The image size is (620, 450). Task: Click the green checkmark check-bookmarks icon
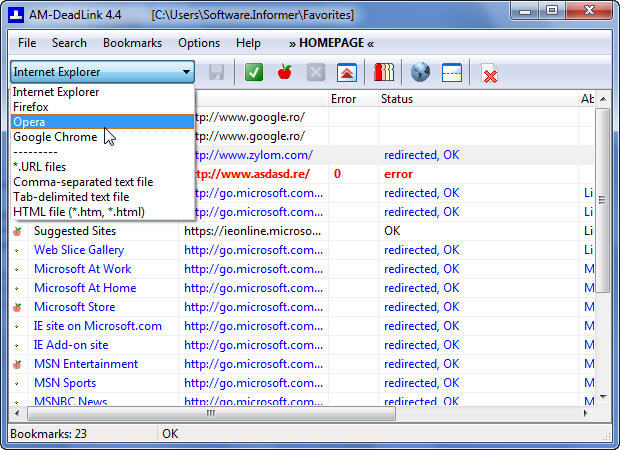click(254, 73)
